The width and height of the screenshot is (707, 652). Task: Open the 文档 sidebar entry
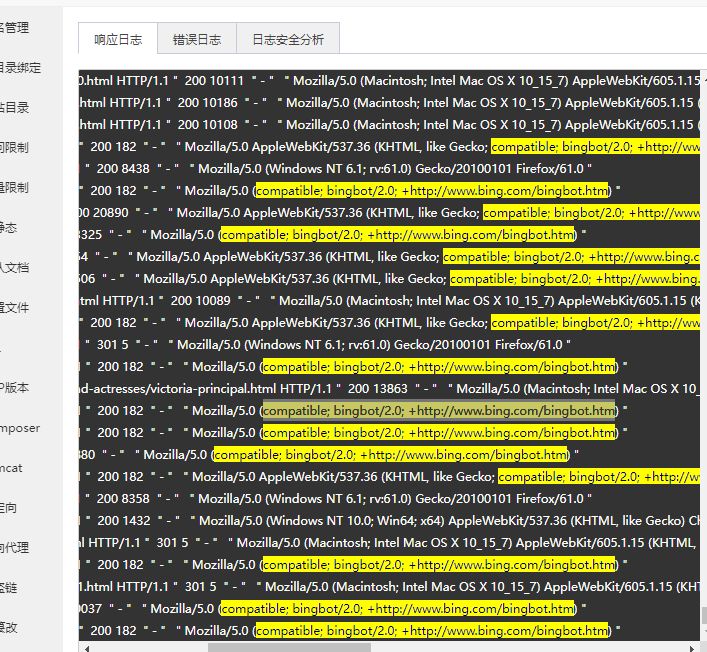tap(14, 267)
